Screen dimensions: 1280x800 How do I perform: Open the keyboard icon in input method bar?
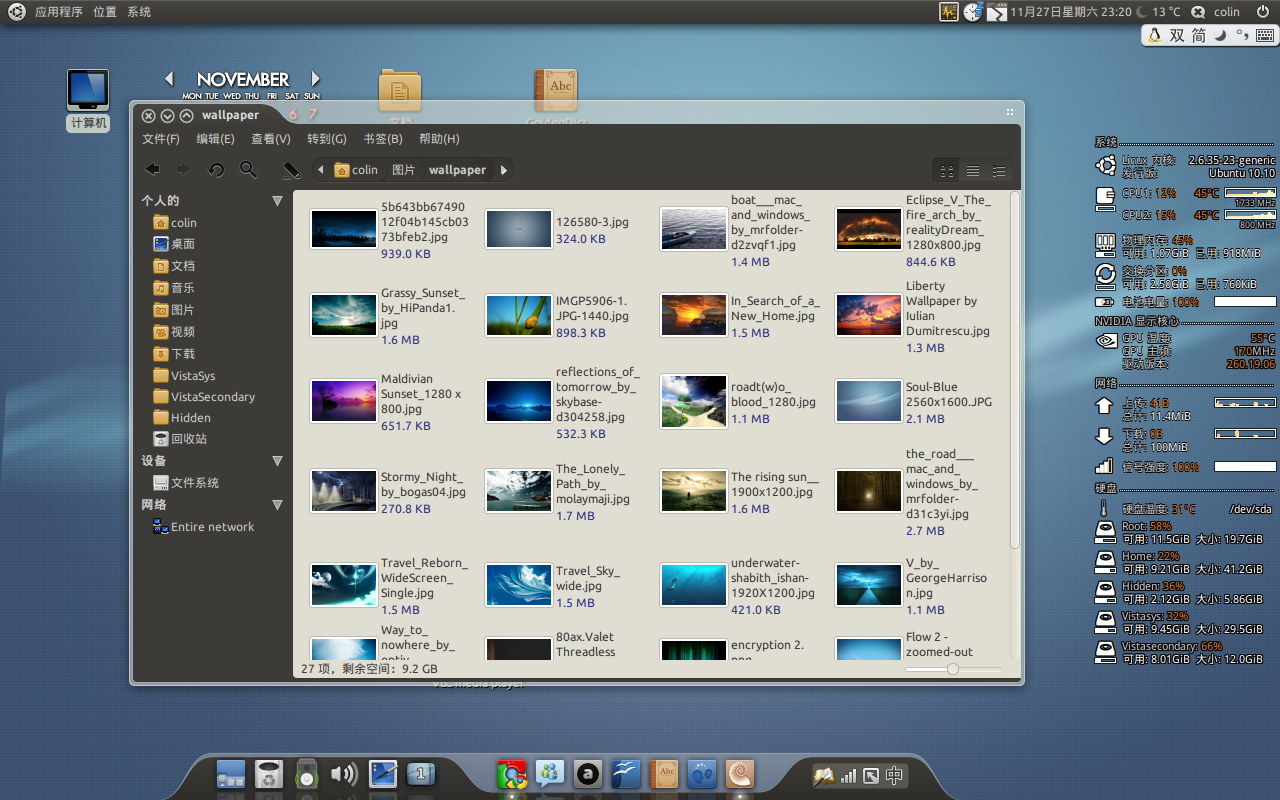[x=1264, y=35]
